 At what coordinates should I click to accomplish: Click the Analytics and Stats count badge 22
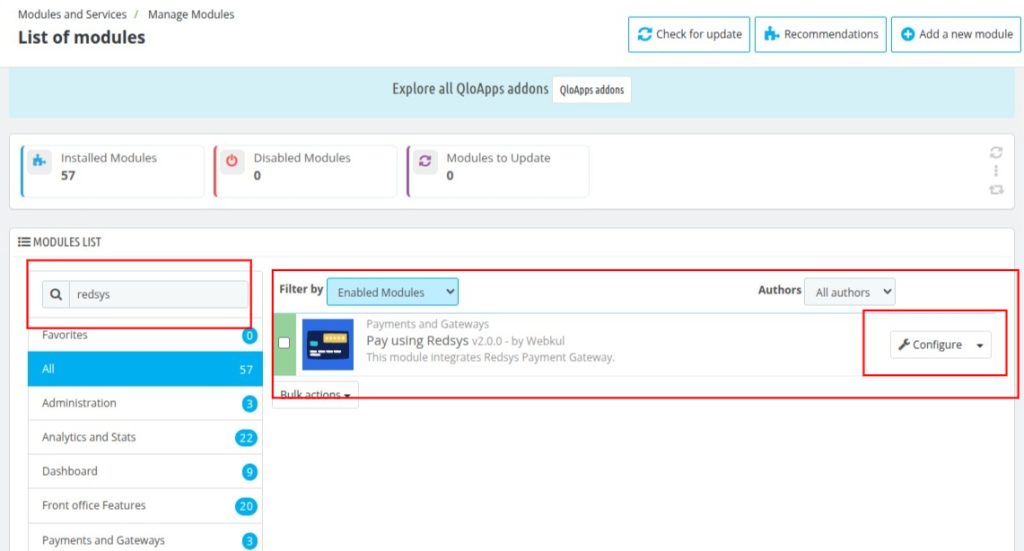[246, 438]
